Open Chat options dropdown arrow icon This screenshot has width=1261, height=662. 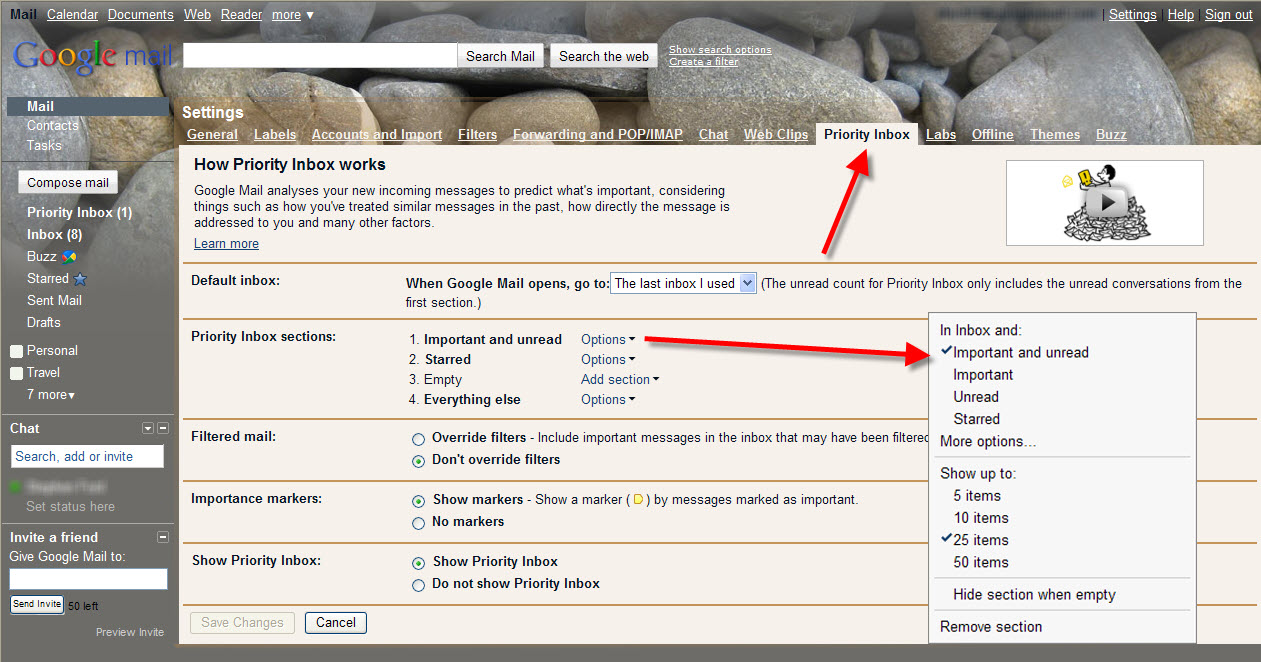coord(148,428)
